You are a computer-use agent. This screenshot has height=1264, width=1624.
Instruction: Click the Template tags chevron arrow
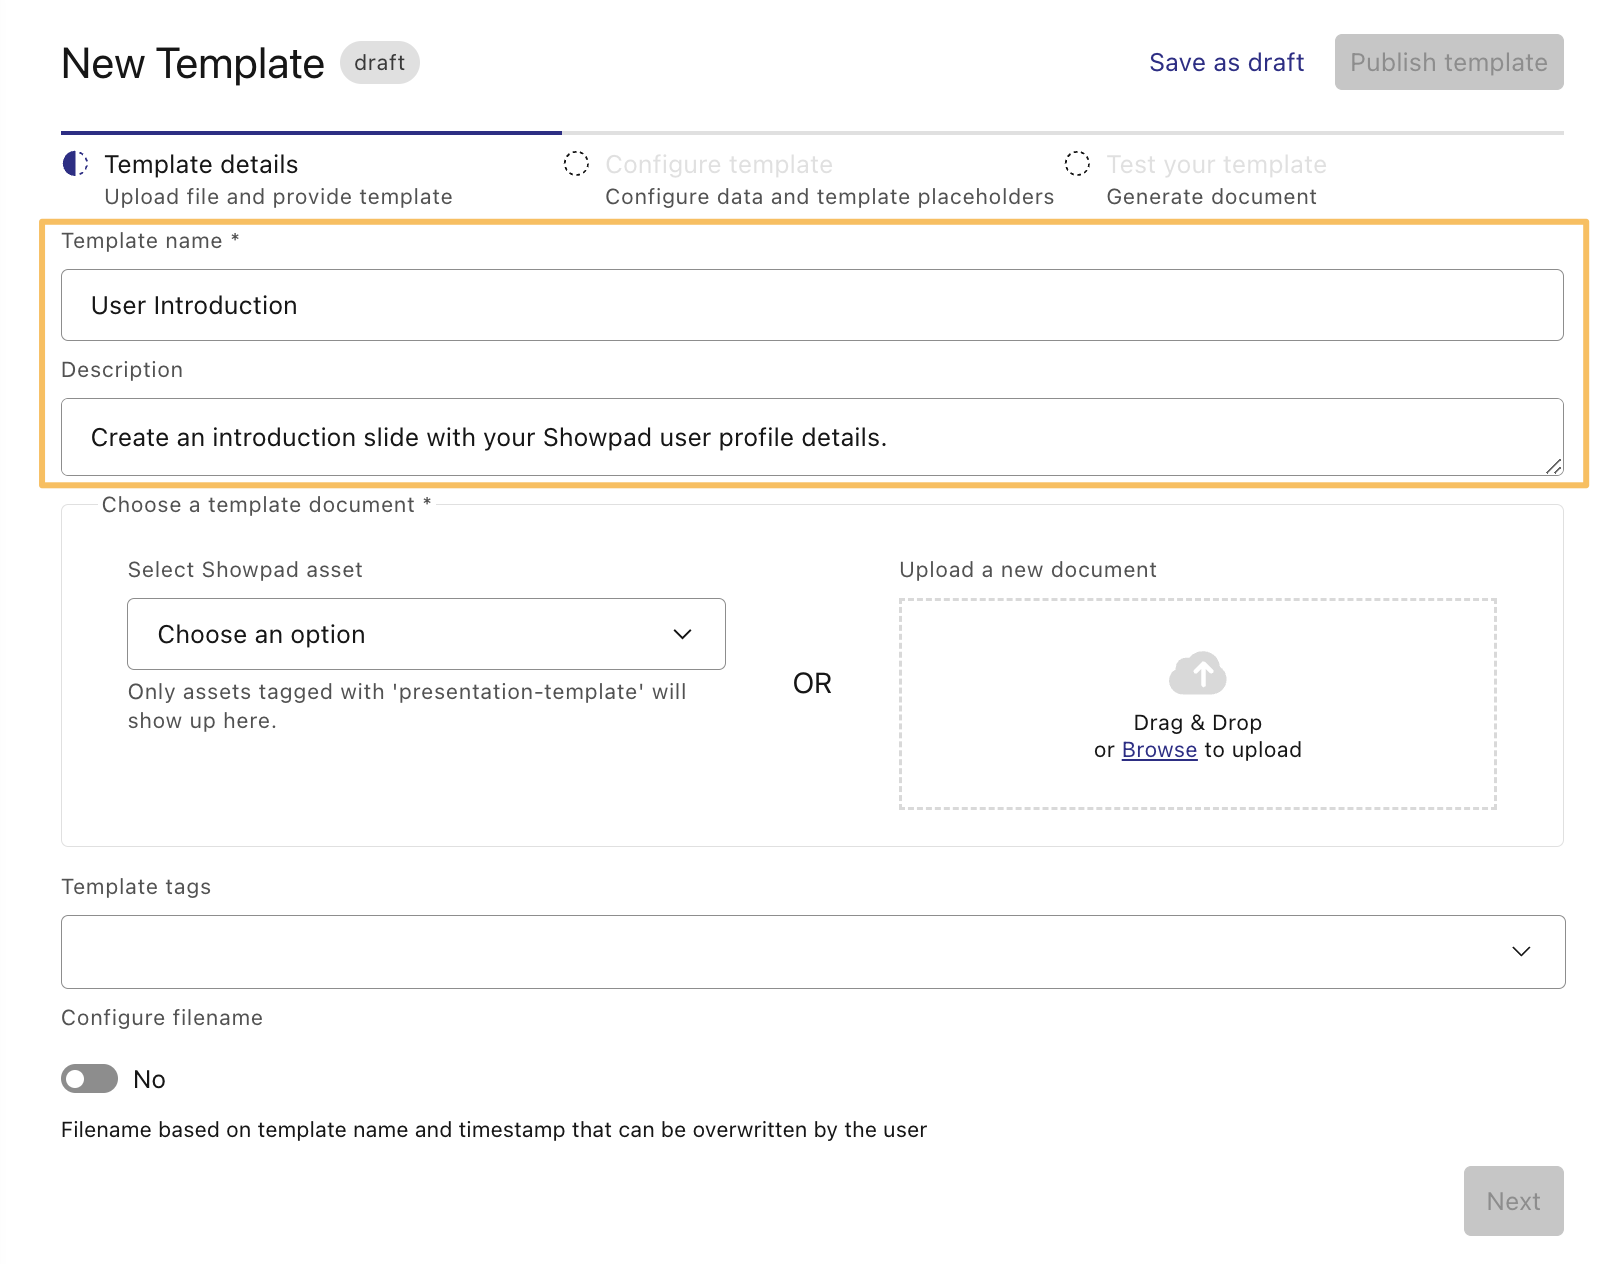point(1521,952)
